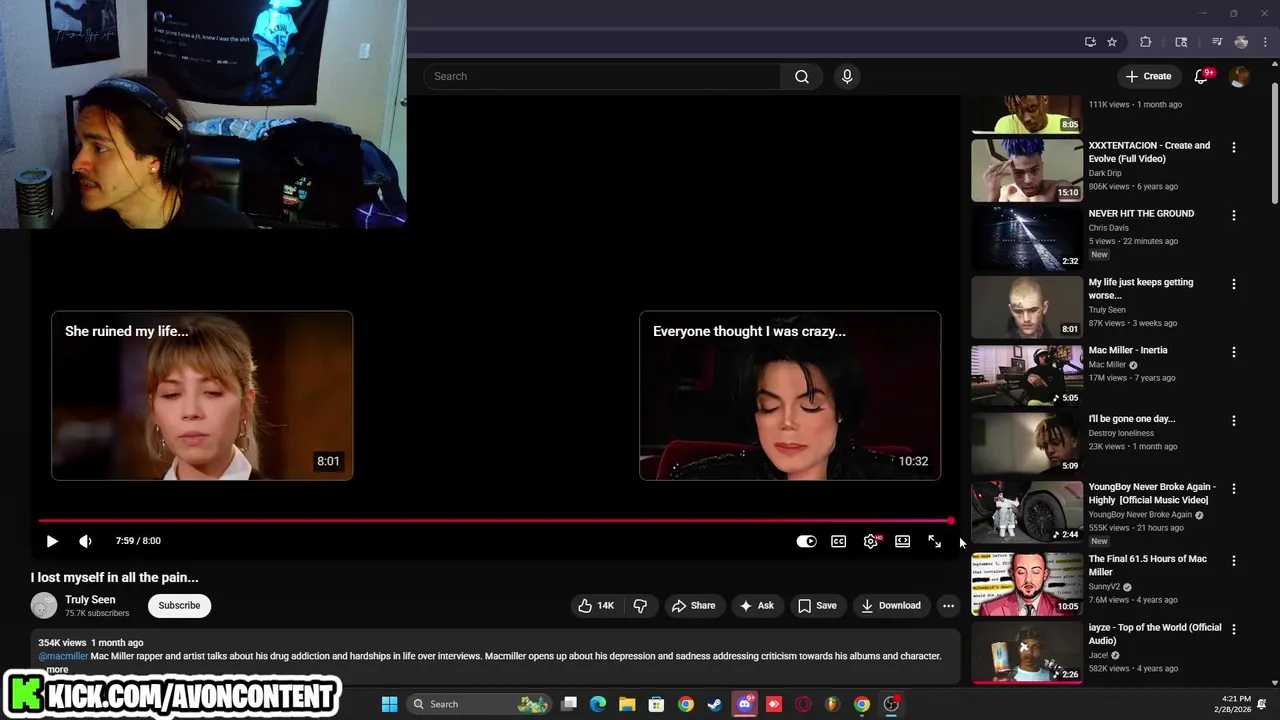Bookmark this page with star icon
This screenshot has height=720, width=1280.
[1112, 42]
